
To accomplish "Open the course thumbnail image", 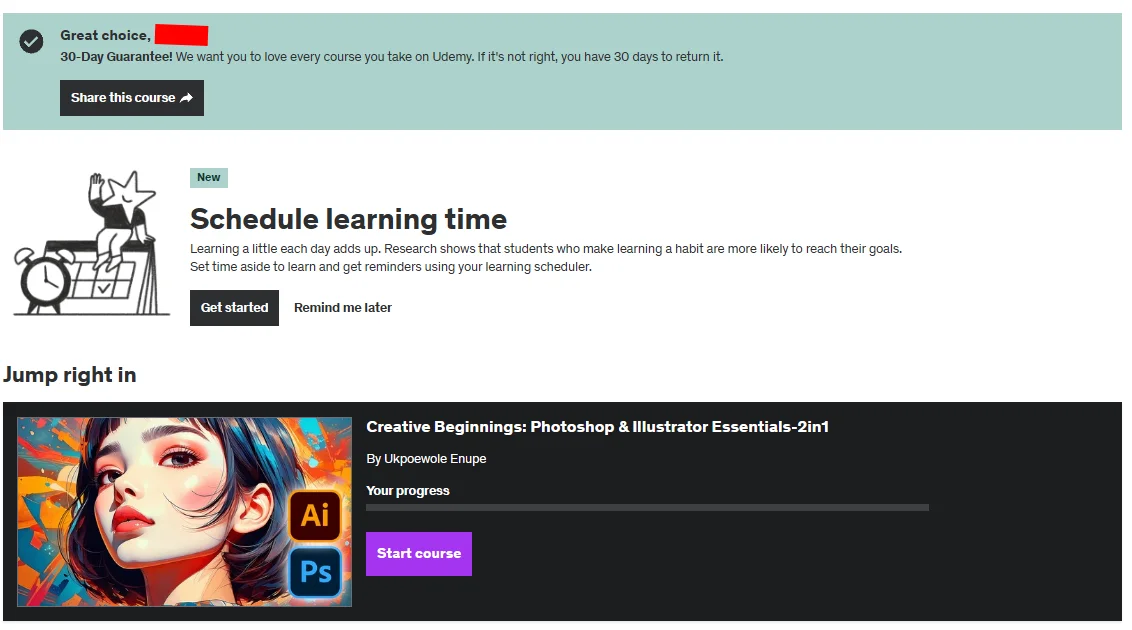I will [185, 512].
